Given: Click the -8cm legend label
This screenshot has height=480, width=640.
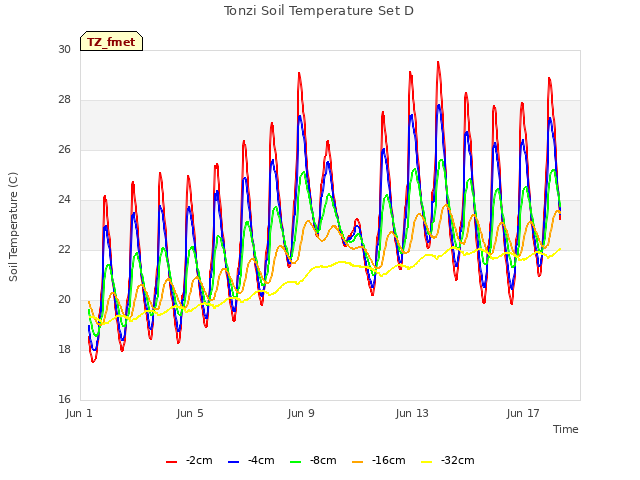Looking at the screenshot, I should [323, 460].
